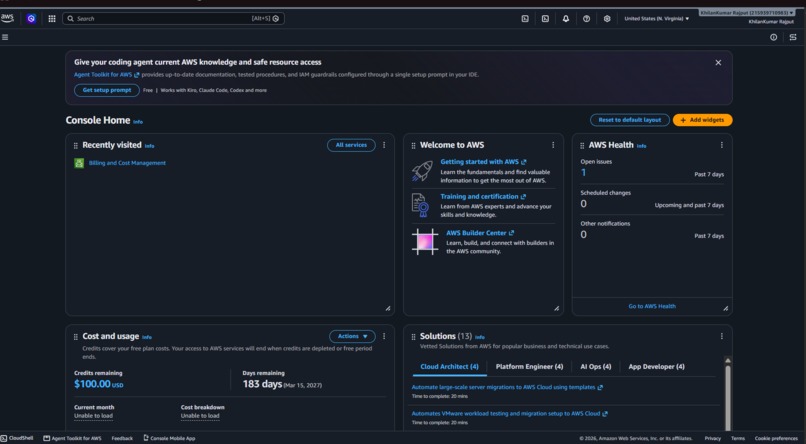Viewport: 806px width, 444px height.
Task: Open Welcome to AWS widget options menu
Action: 553,145
